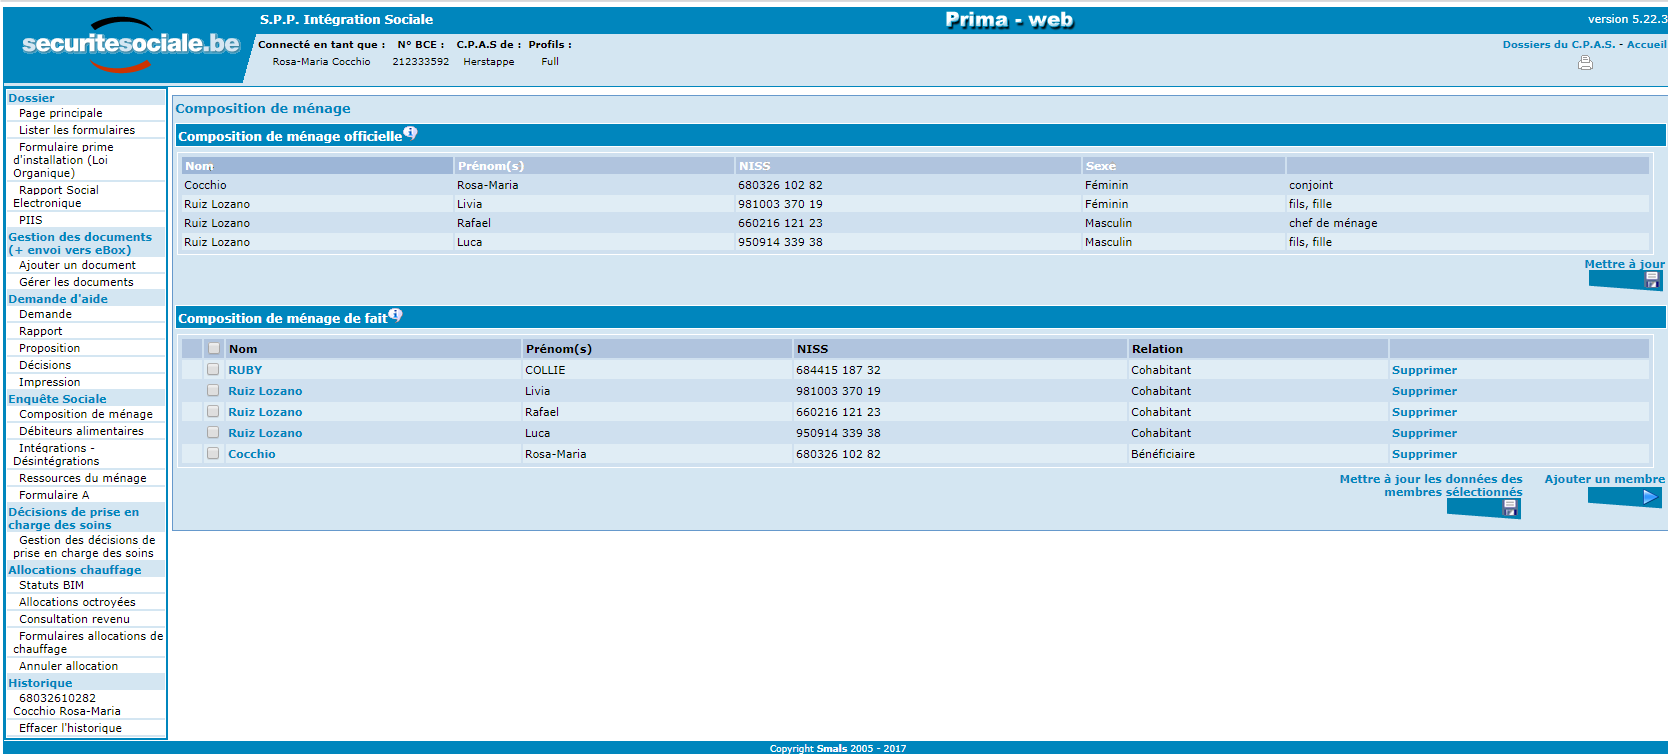Open Décisions in the sidebar

[x=45, y=365]
